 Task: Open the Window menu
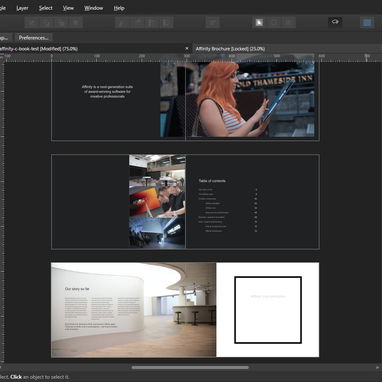[x=93, y=8]
